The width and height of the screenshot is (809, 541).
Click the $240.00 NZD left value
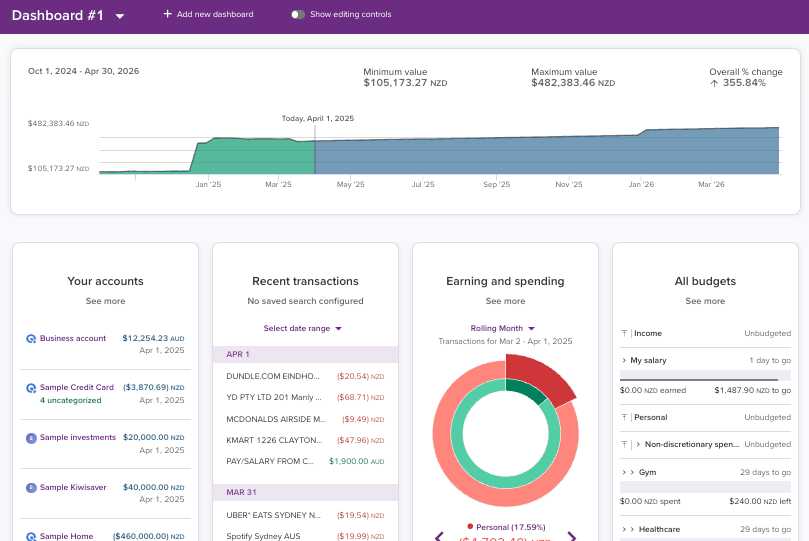click(x=760, y=501)
